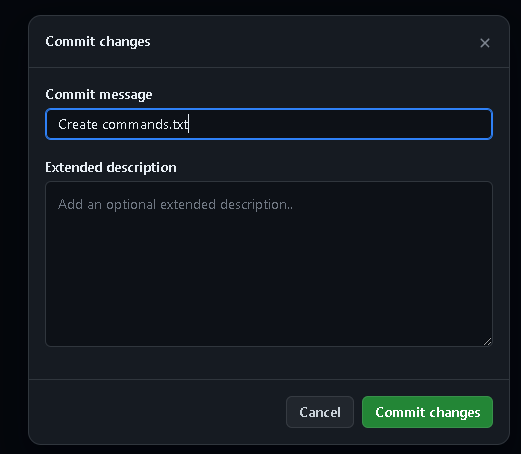Screen dimensions: 521x454
Task: Click the green Commit changes button
Action: coord(427,412)
